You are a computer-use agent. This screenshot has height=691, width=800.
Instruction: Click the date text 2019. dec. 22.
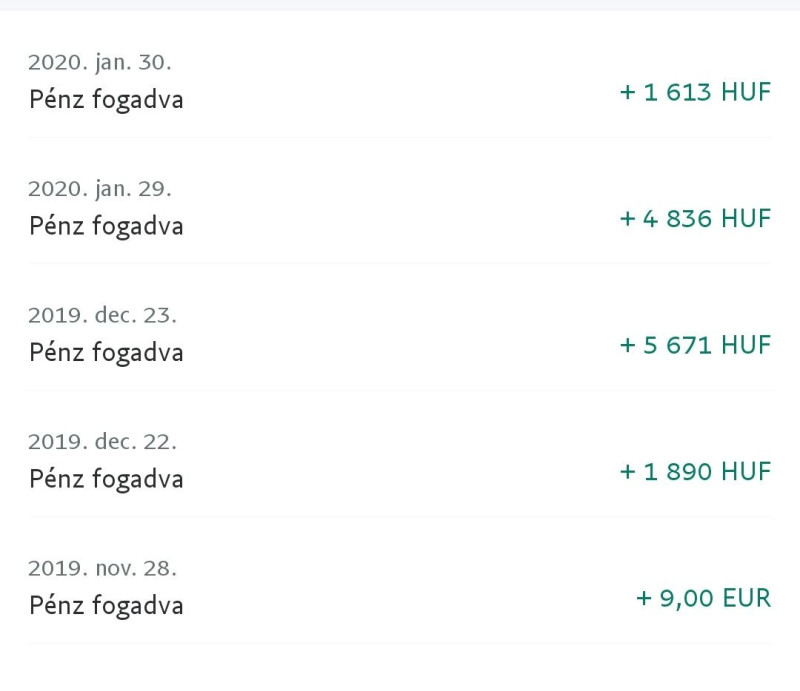click(102, 442)
